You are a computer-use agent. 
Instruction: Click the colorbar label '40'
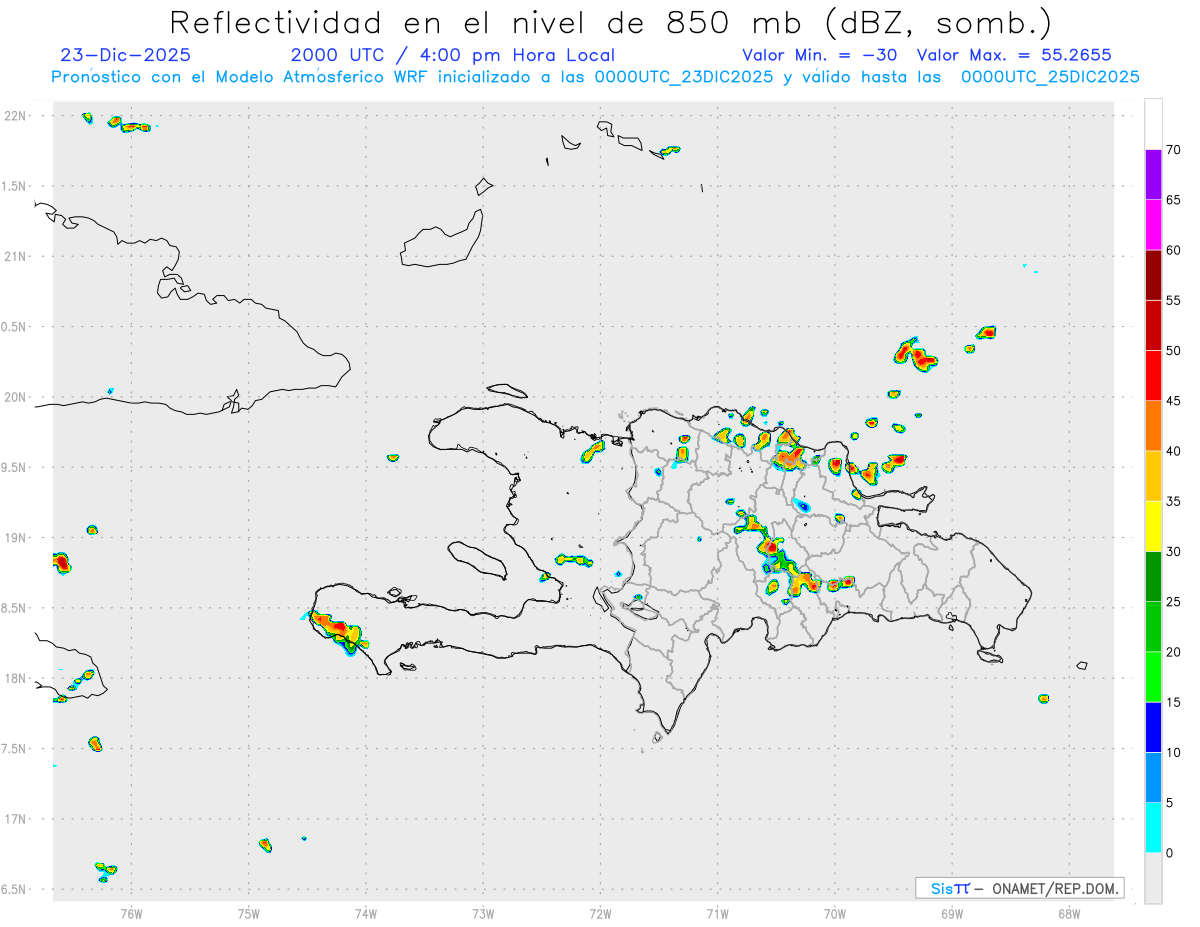click(1173, 451)
